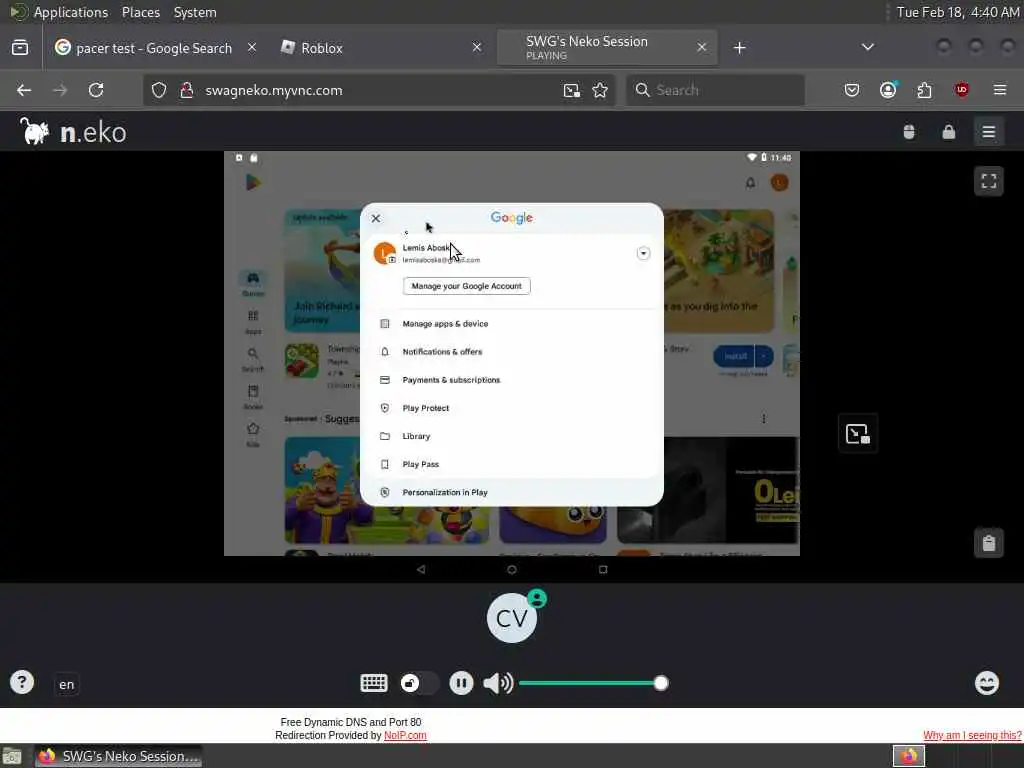
Task: Open uBlock Origin extension icon
Action: (961, 90)
